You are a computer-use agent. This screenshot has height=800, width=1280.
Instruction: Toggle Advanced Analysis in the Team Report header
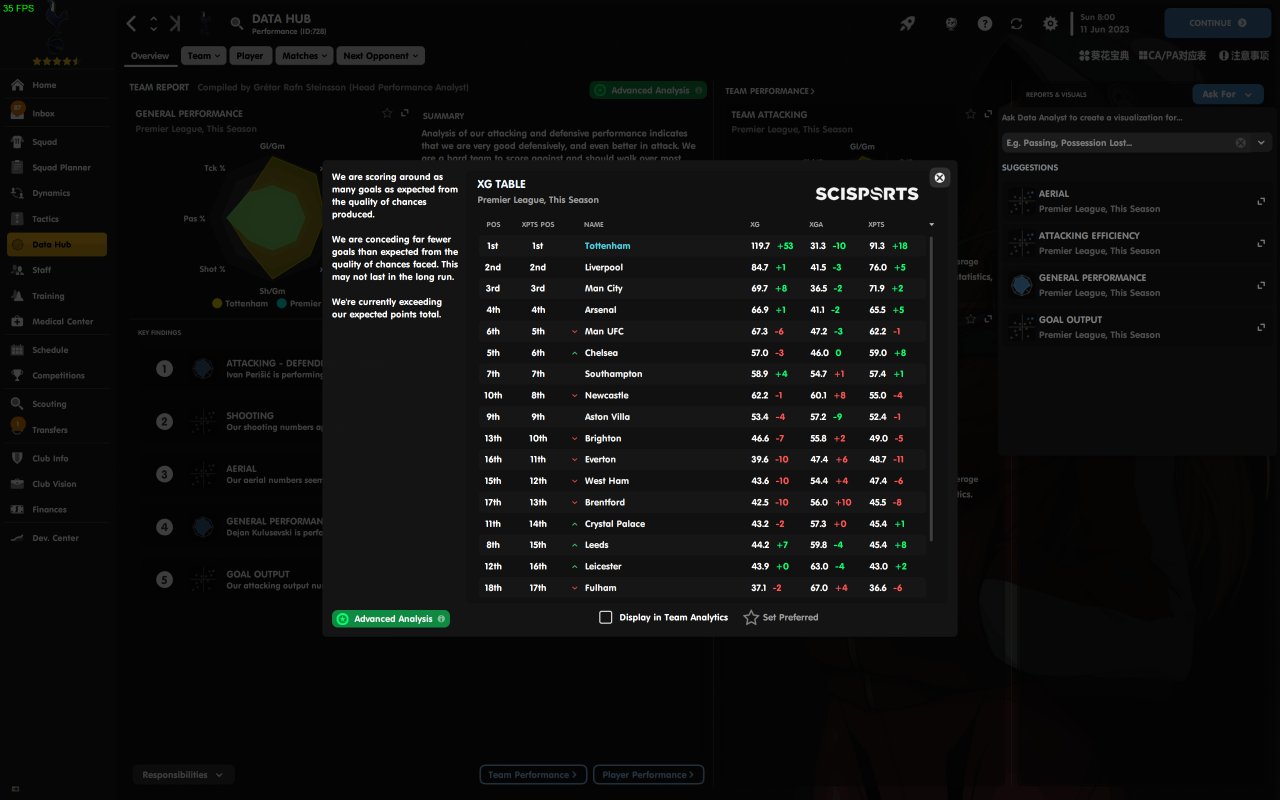tap(648, 90)
